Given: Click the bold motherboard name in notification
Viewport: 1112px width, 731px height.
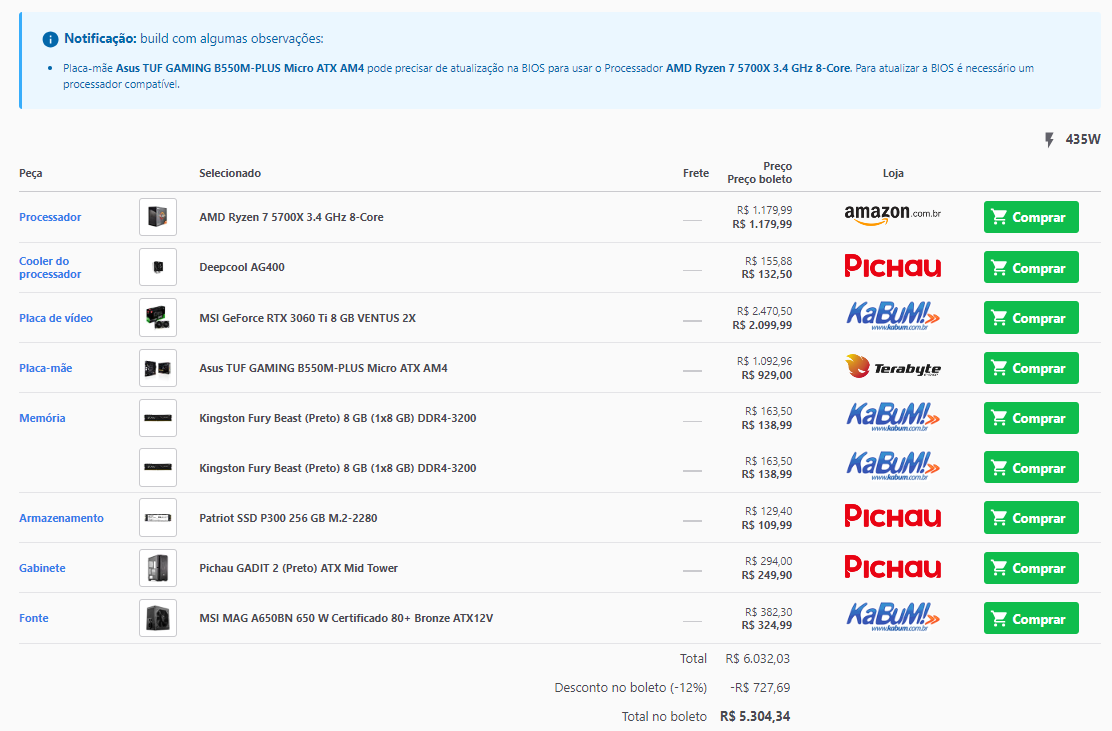Looking at the screenshot, I should pyautogui.click(x=240, y=68).
